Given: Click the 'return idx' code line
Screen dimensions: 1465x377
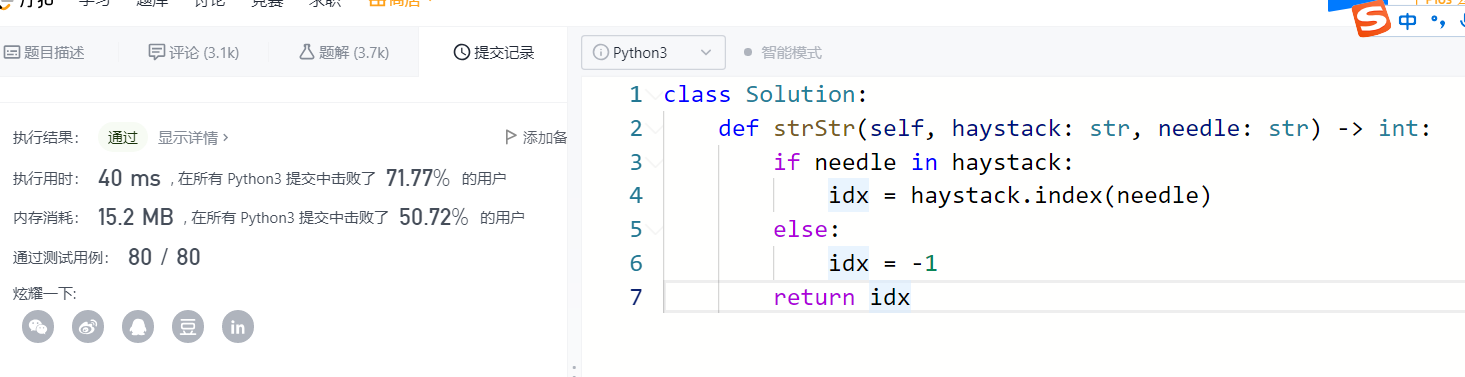Looking at the screenshot, I should [x=841, y=298].
